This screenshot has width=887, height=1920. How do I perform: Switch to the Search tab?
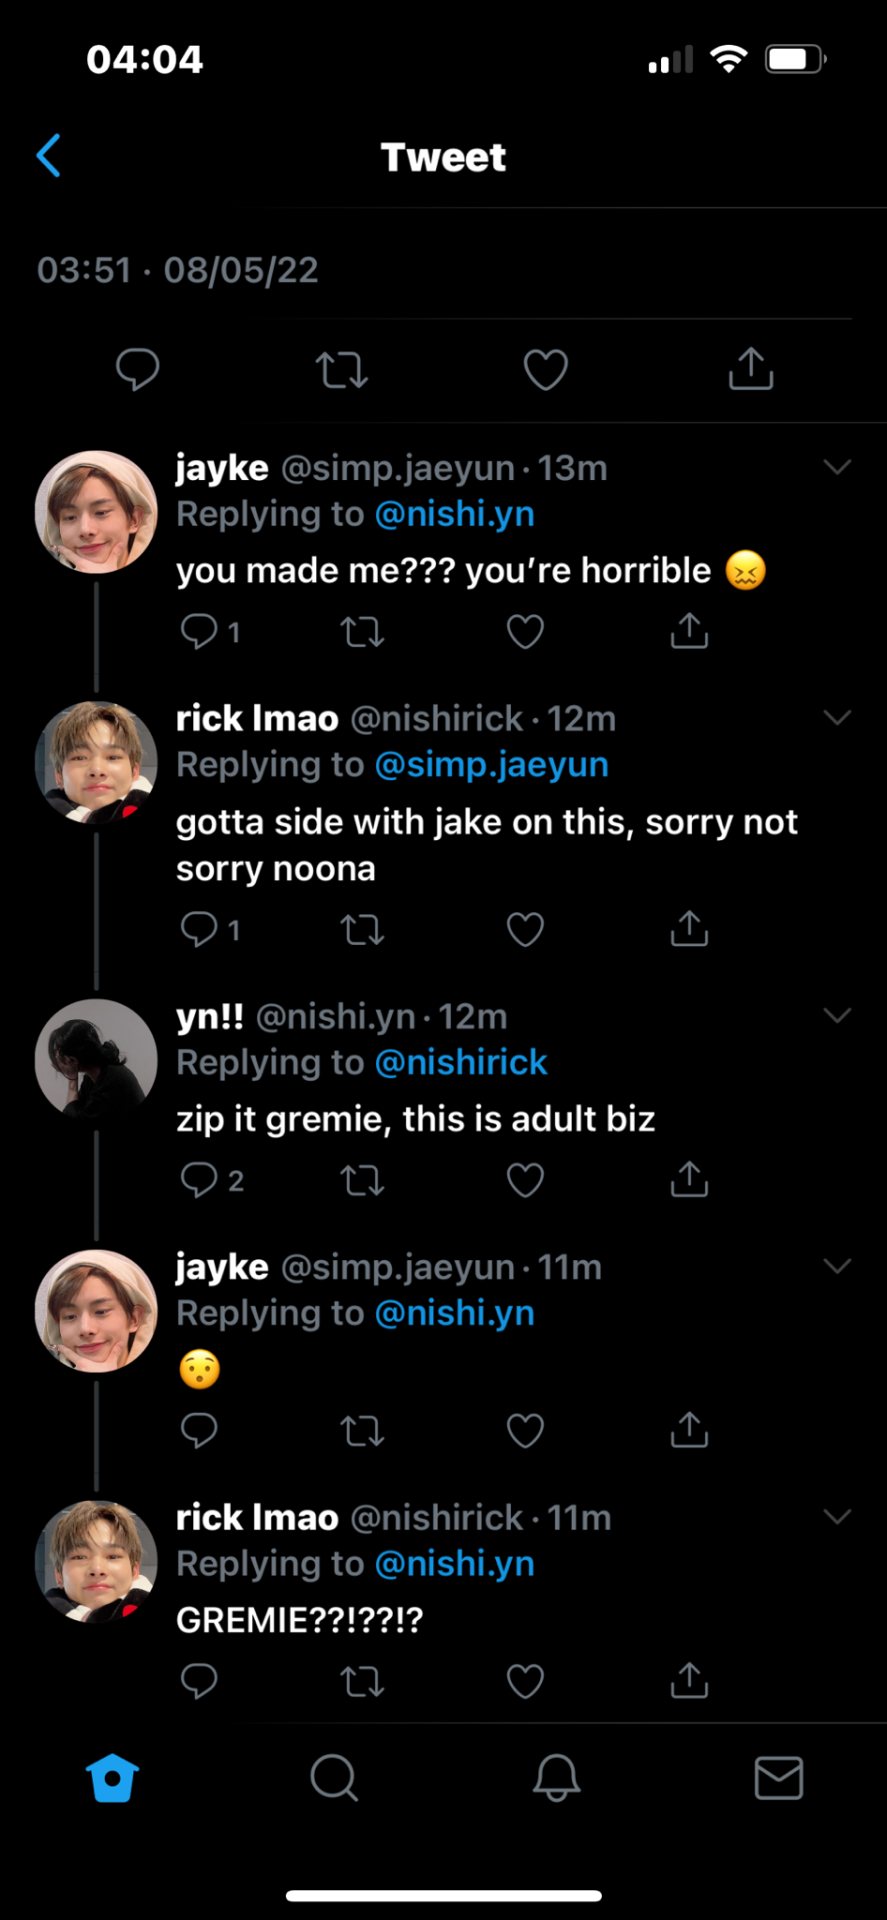tap(334, 1778)
